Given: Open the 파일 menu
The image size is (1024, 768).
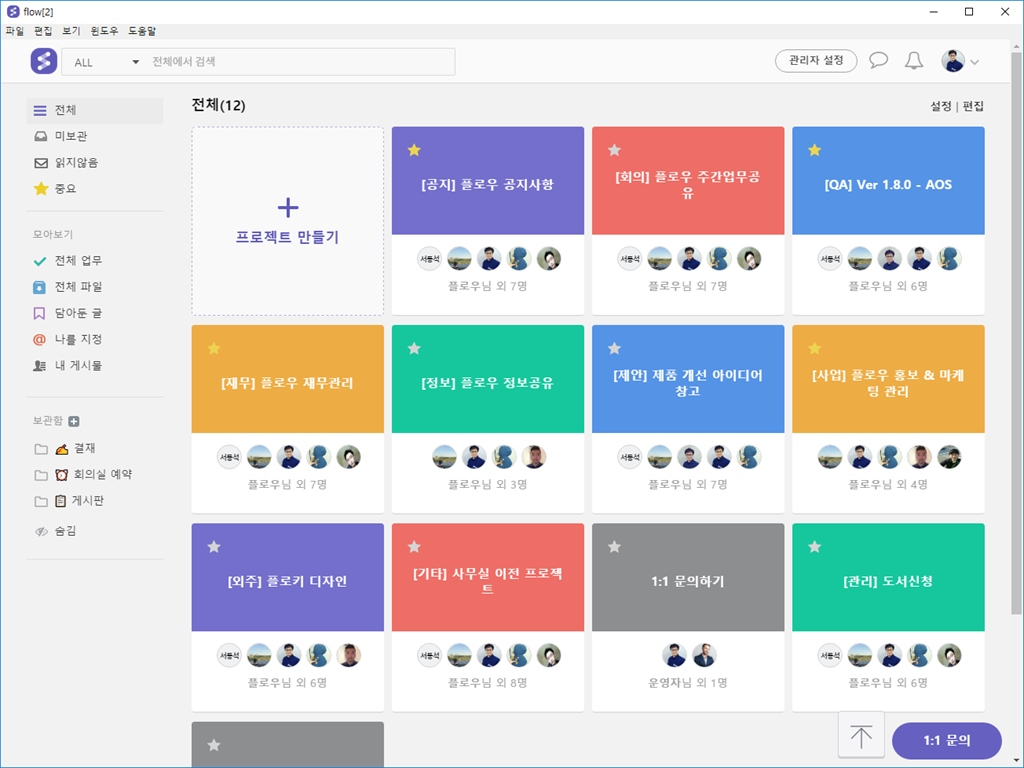Looking at the screenshot, I should (14, 31).
